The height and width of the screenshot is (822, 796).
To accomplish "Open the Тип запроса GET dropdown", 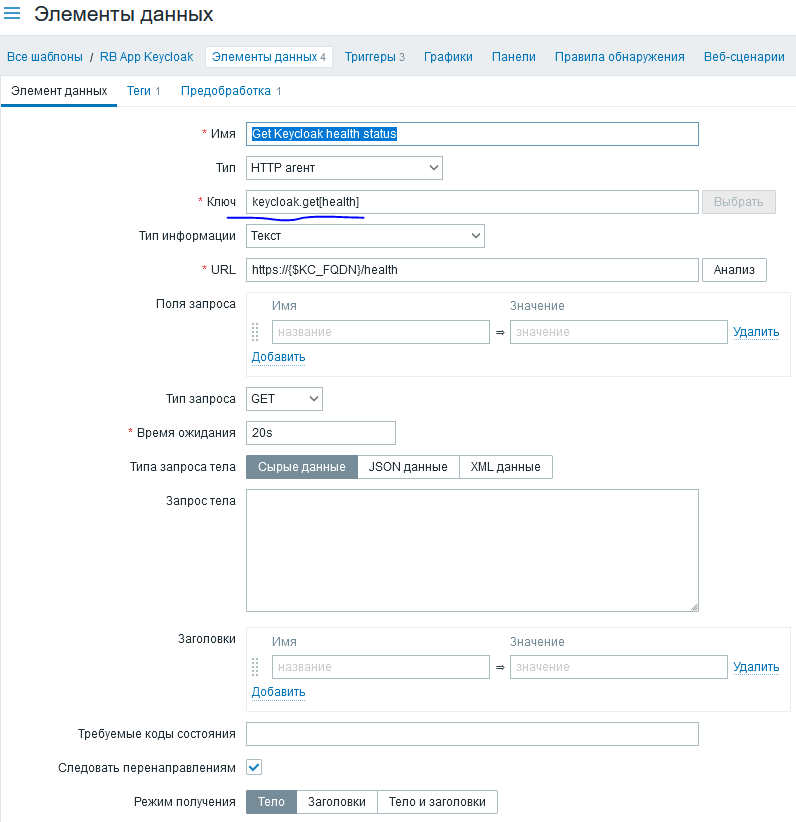I will tap(285, 399).
